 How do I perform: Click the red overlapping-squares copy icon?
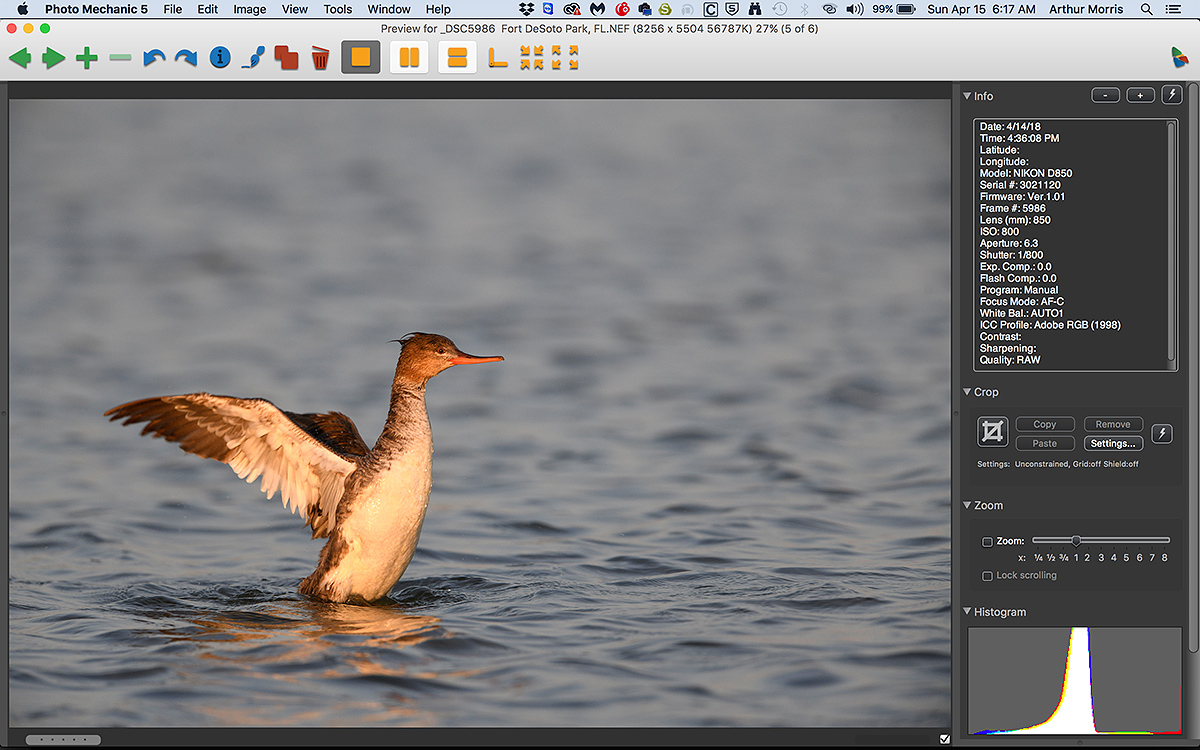tap(287, 58)
